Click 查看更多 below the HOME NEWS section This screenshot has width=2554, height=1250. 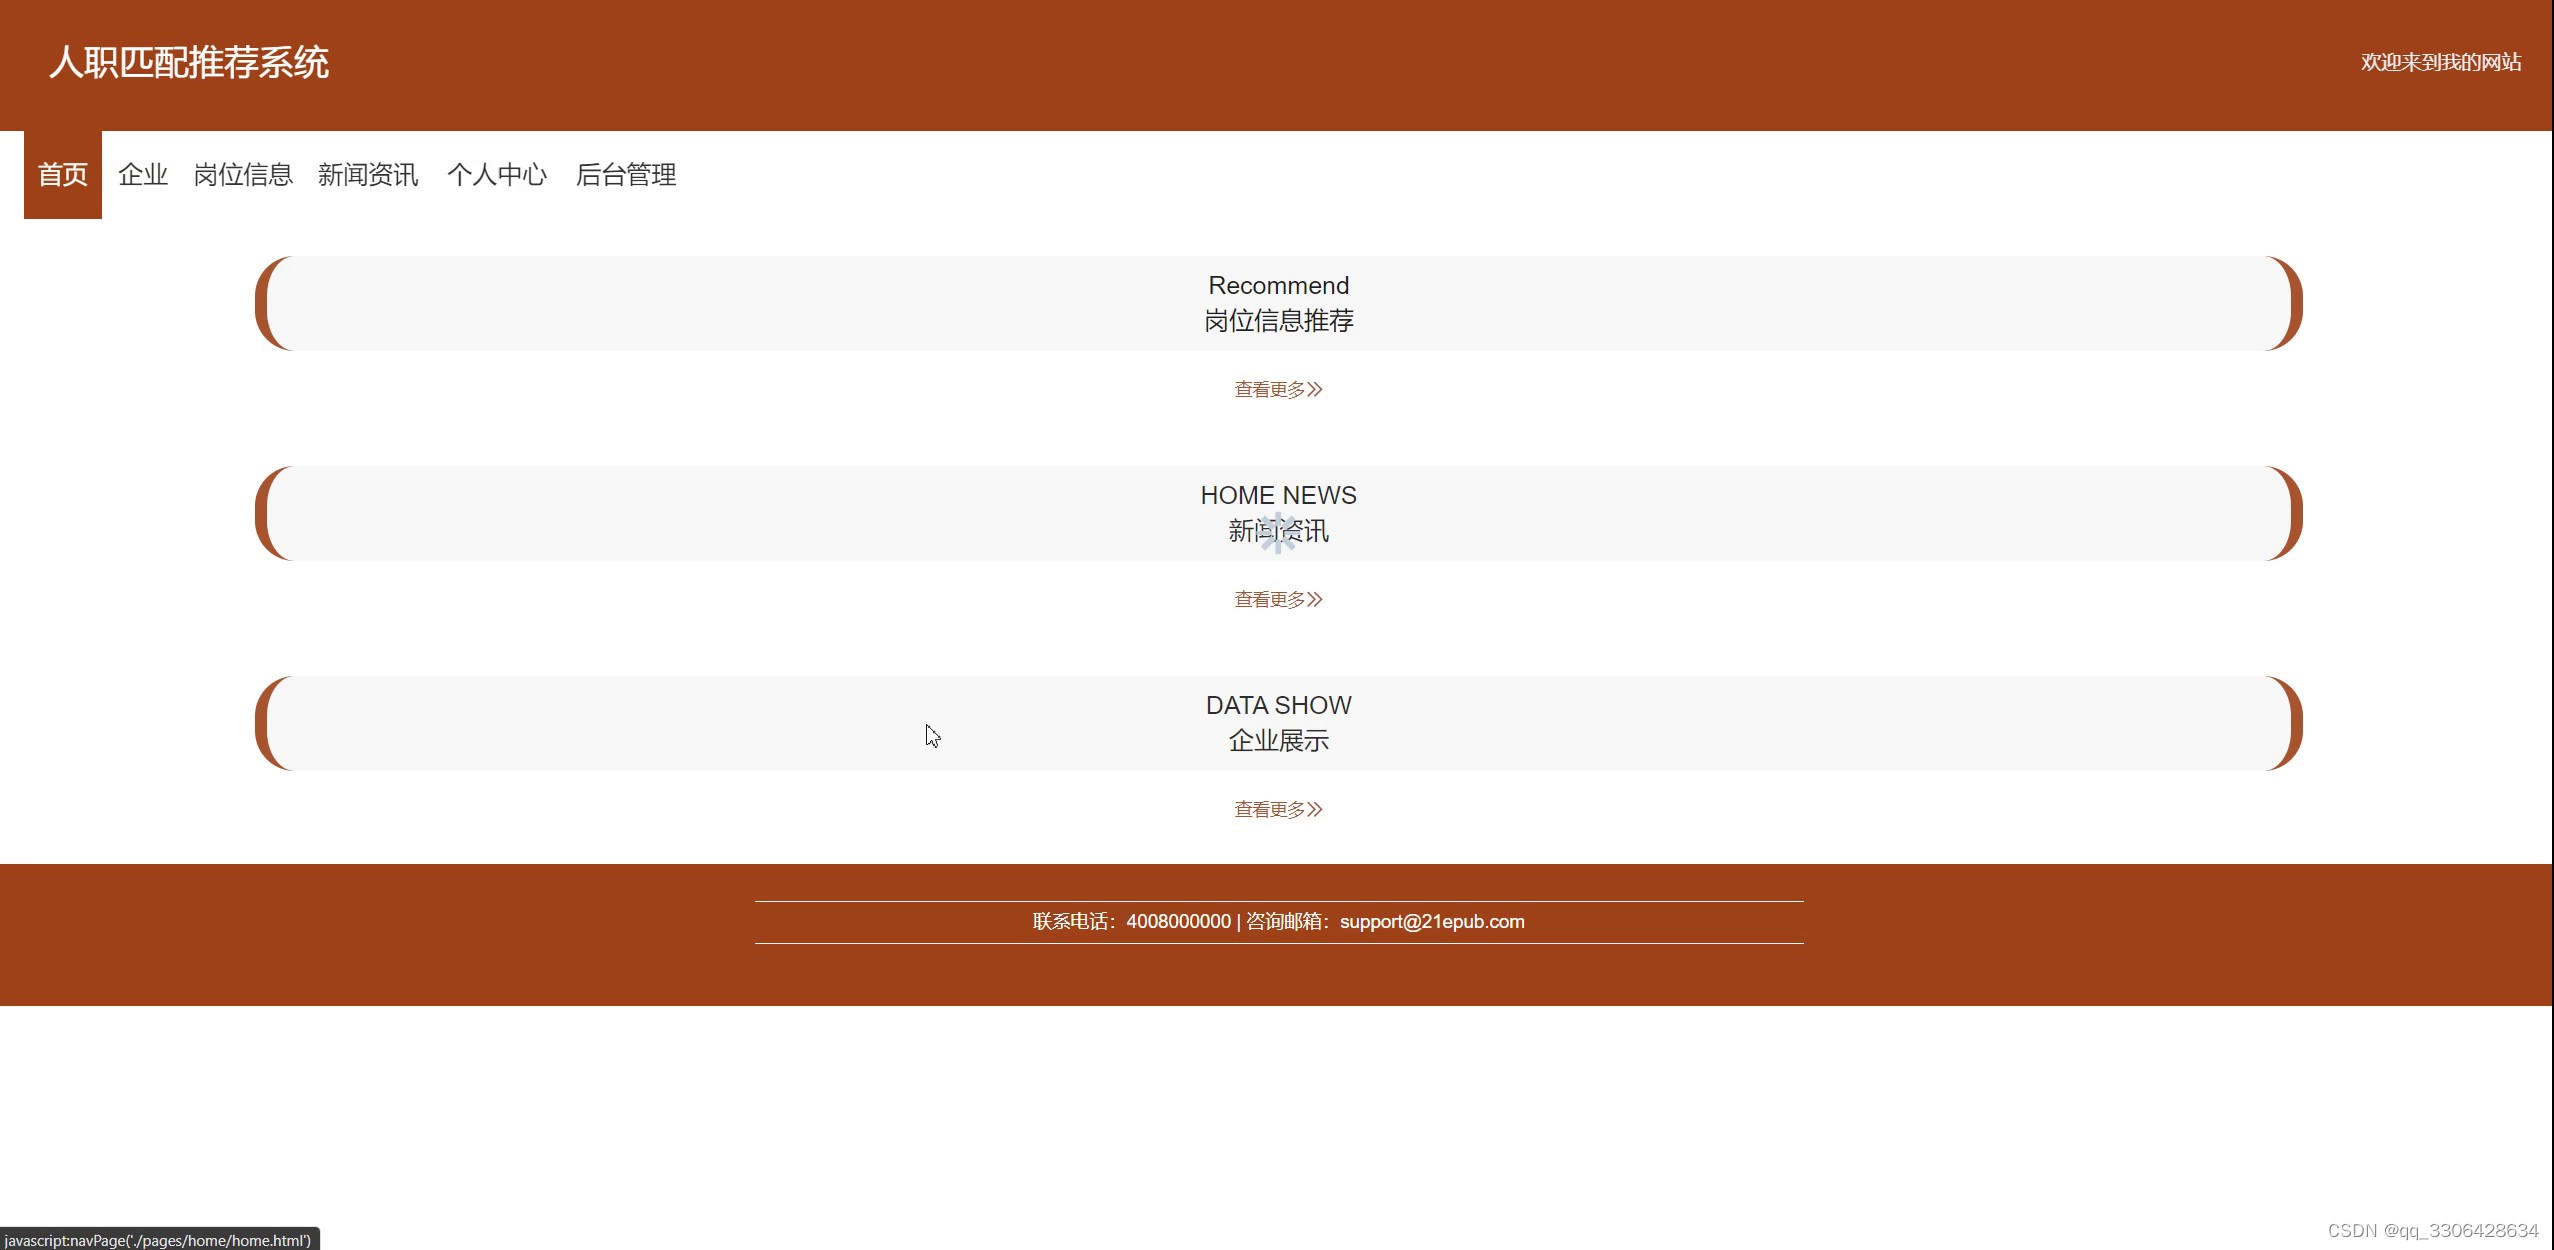1277,599
